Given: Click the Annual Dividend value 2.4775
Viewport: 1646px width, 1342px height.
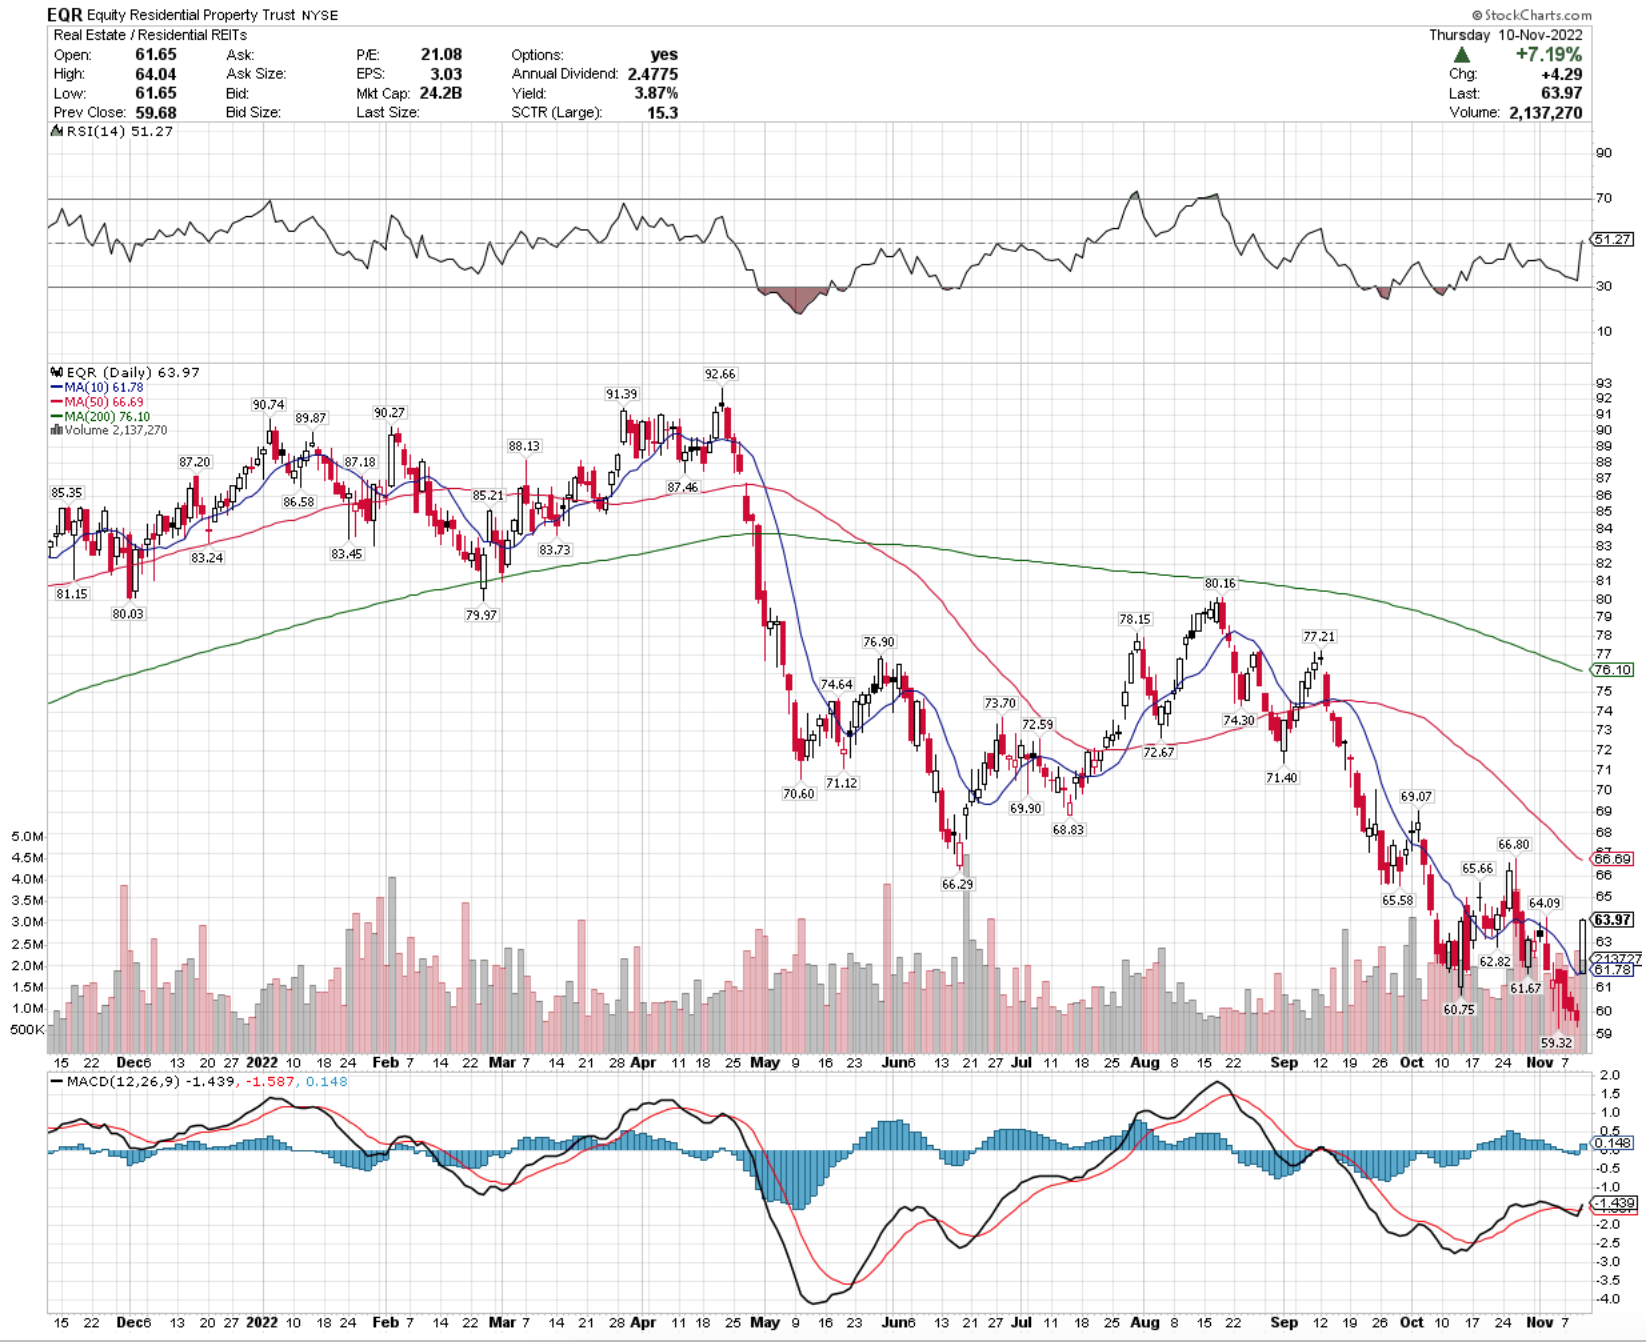Looking at the screenshot, I should pyautogui.click(x=653, y=74).
